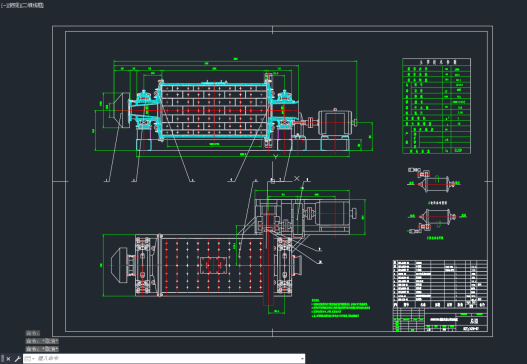Select the title block at bottom right
The width and height of the screenshot is (527, 364).
tap(440, 319)
